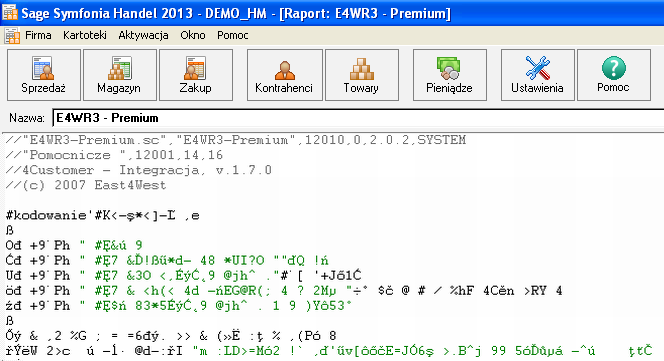Click the line "//(c) 2007 East4West"
664x361 pixels.
pos(86,185)
